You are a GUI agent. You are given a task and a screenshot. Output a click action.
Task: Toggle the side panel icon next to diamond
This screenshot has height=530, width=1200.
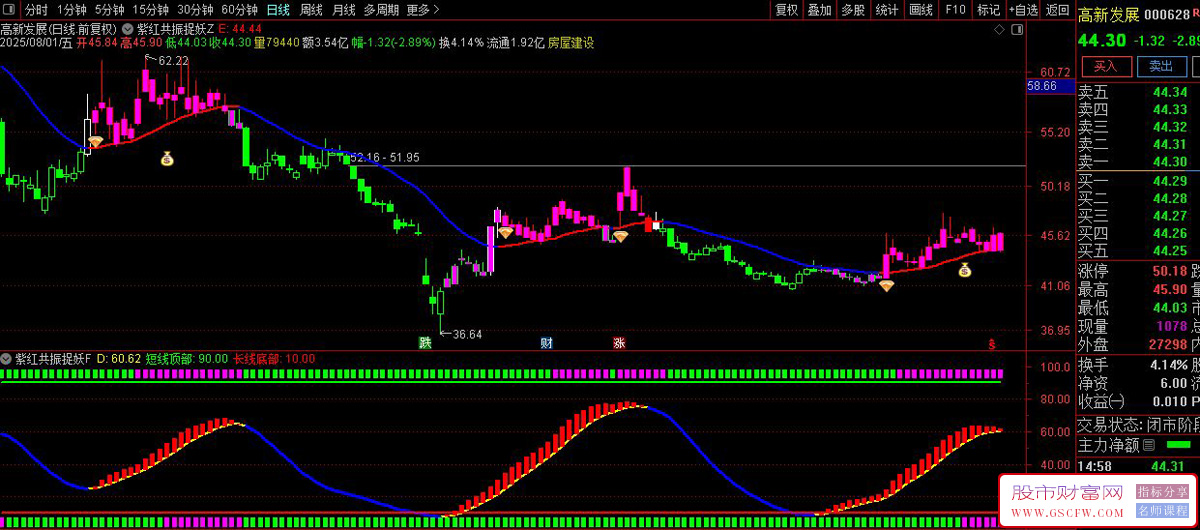1017,30
